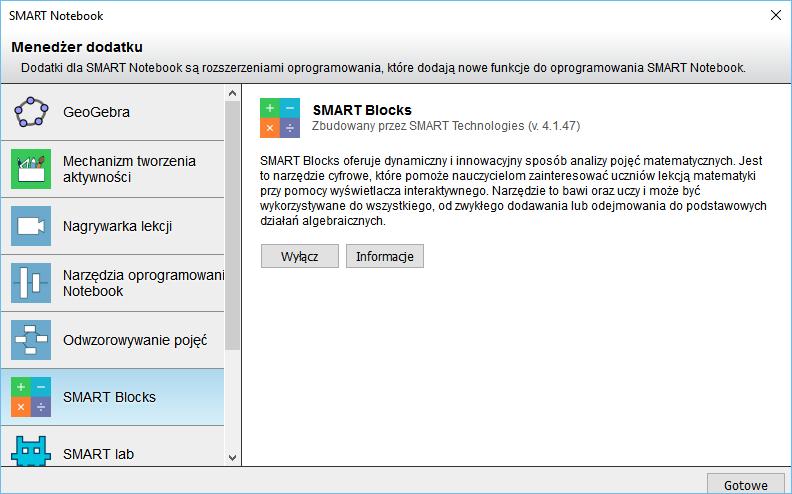Select the GeoGebra add-on icon

pyautogui.click(x=31, y=112)
